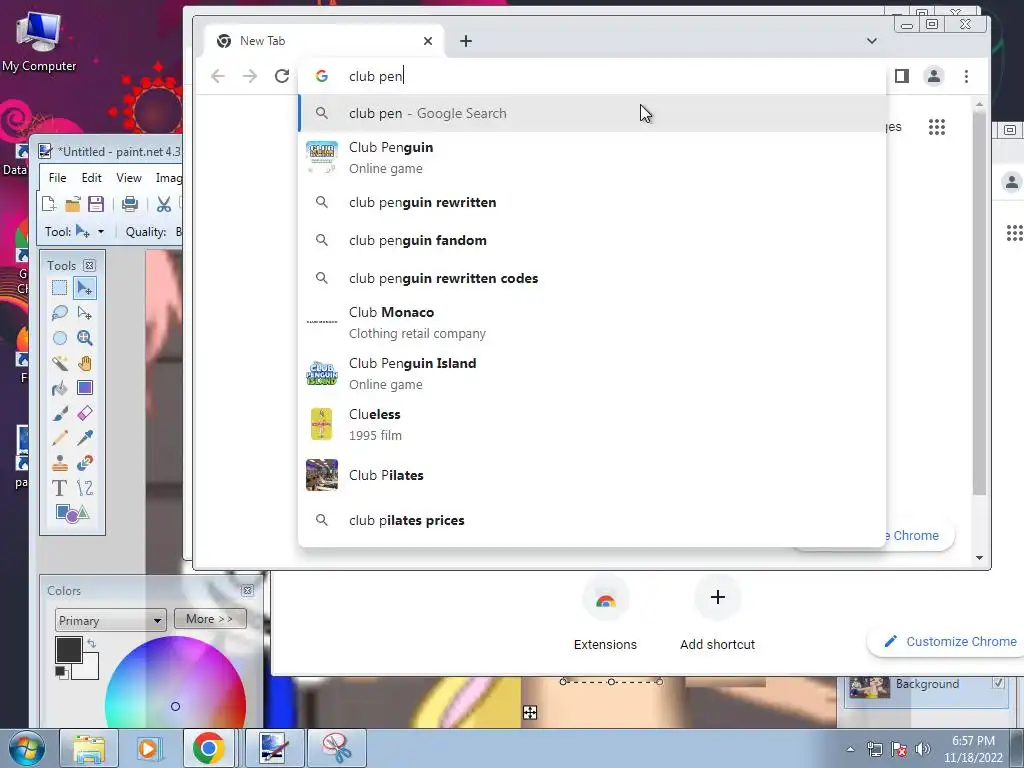Choose 'club penguin rewritten' suggestion
This screenshot has width=1024, height=768.
(x=592, y=202)
